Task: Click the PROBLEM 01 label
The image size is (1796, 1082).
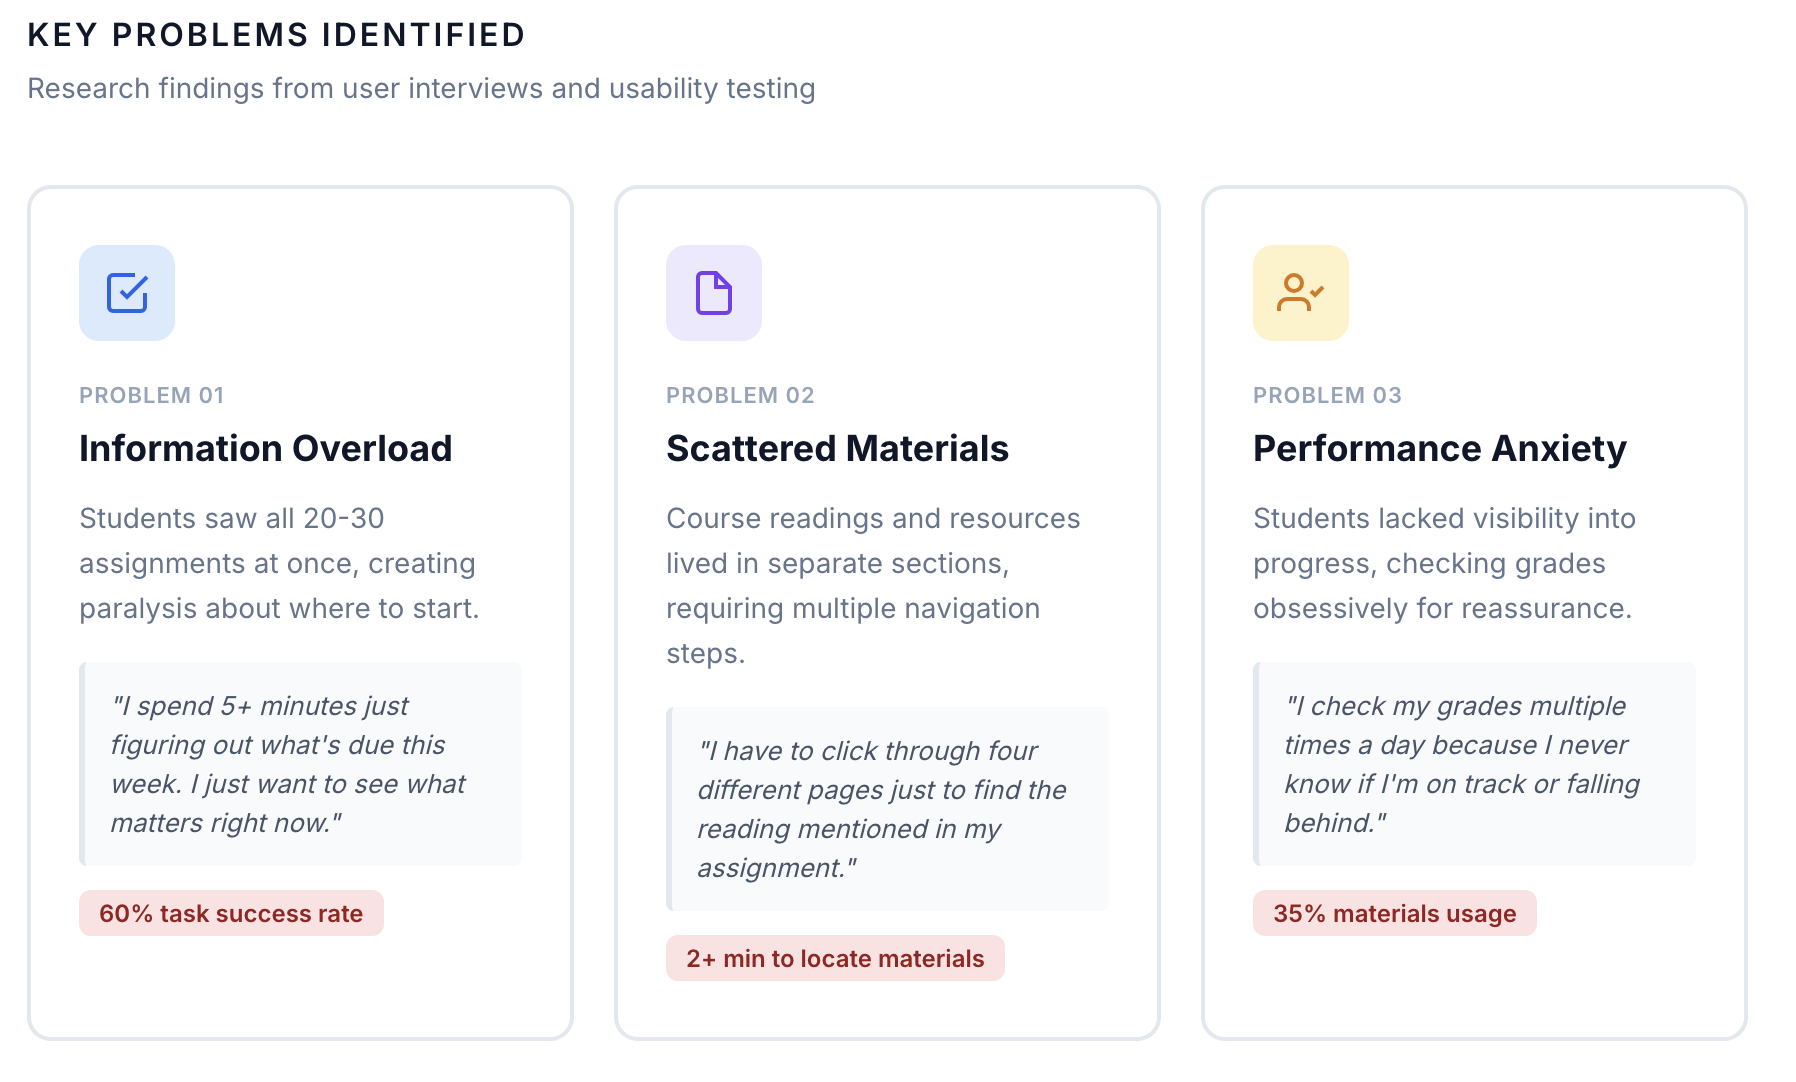Action: click(152, 395)
